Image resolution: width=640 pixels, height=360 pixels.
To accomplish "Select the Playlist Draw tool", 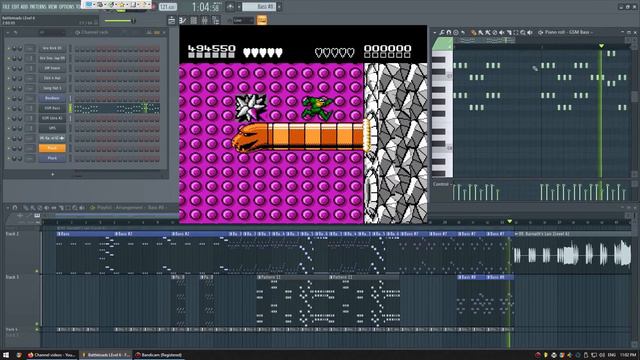I will pyautogui.click(x=26, y=207).
